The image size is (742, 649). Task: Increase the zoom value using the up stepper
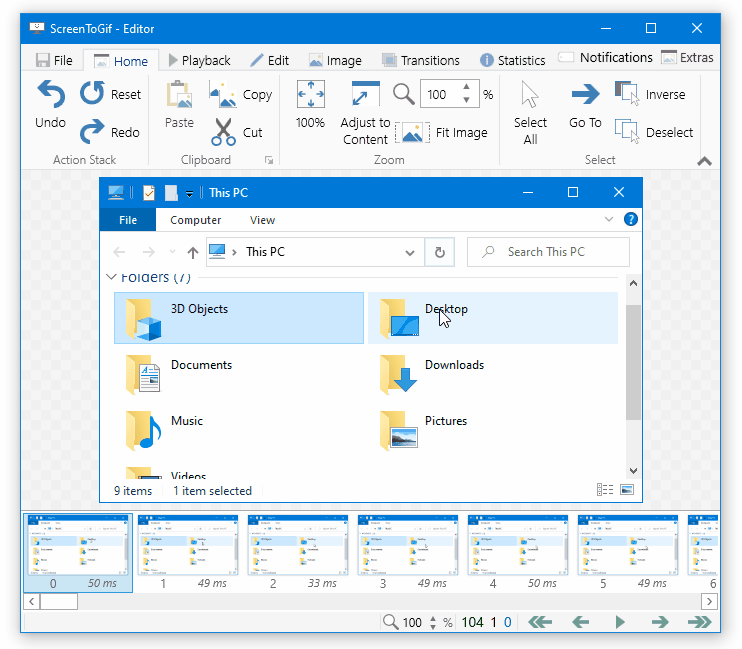tap(466, 88)
